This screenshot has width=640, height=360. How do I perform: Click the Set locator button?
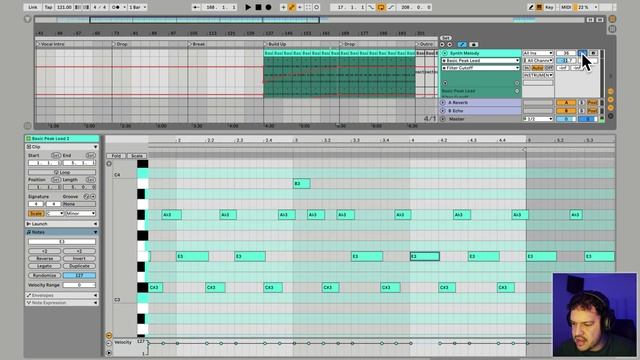click(446, 38)
